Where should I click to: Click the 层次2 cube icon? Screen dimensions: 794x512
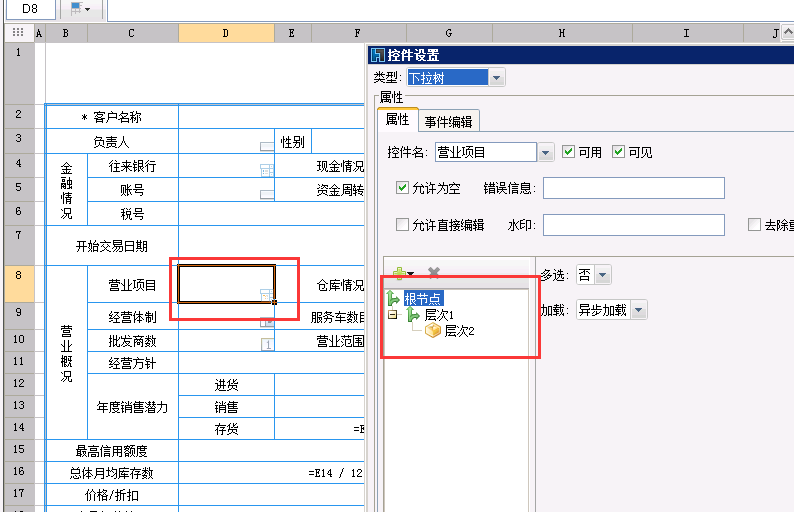[x=432, y=331]
